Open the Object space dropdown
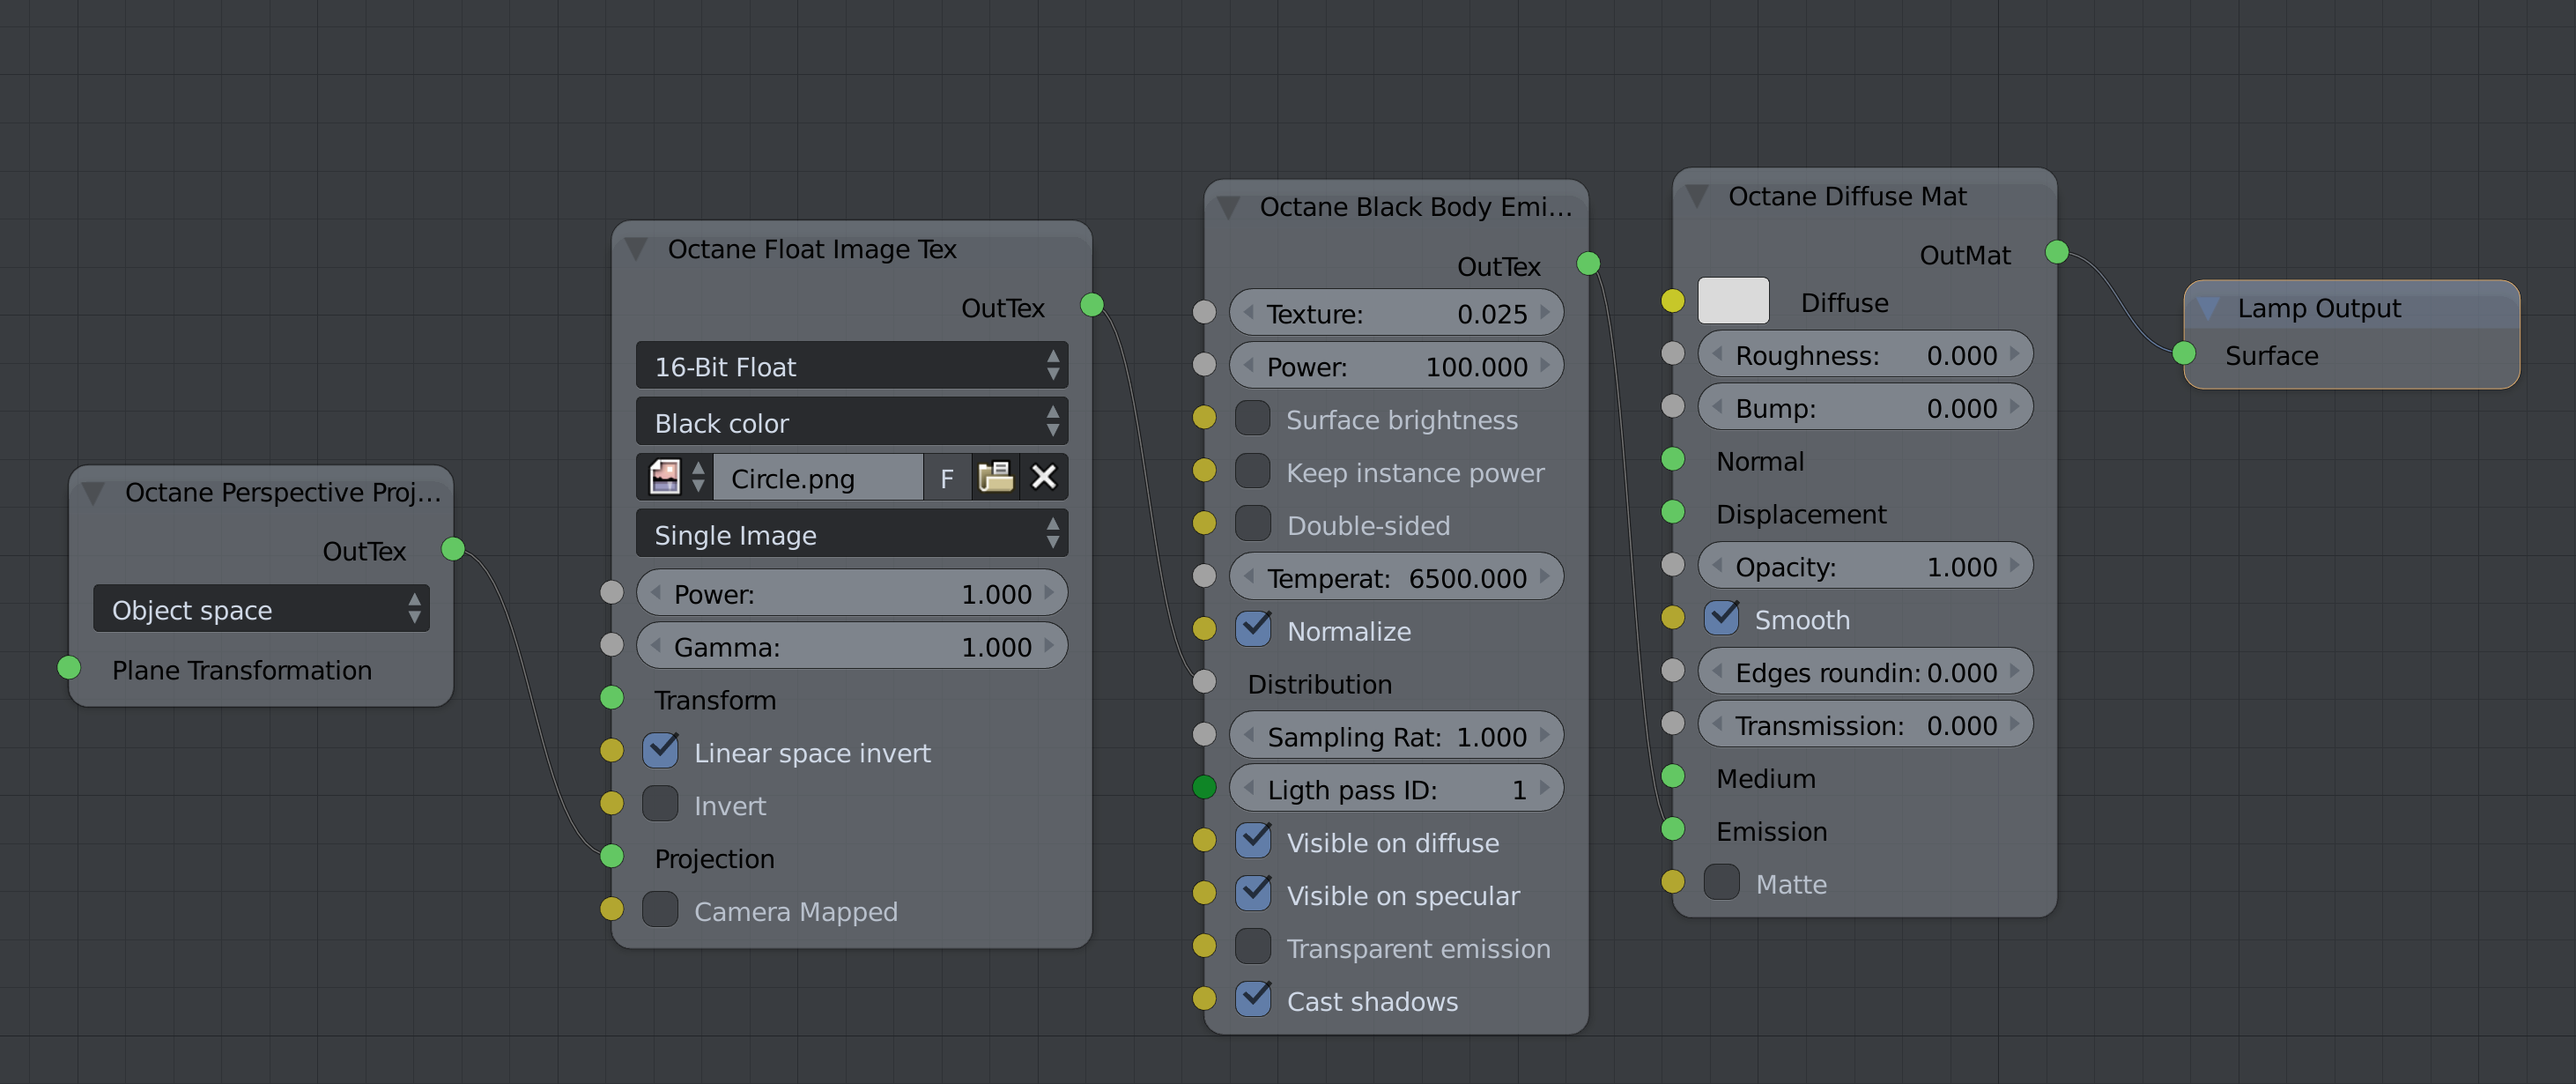The height and width of the screenshot is (1084, 2576). (x=261, y=609)
